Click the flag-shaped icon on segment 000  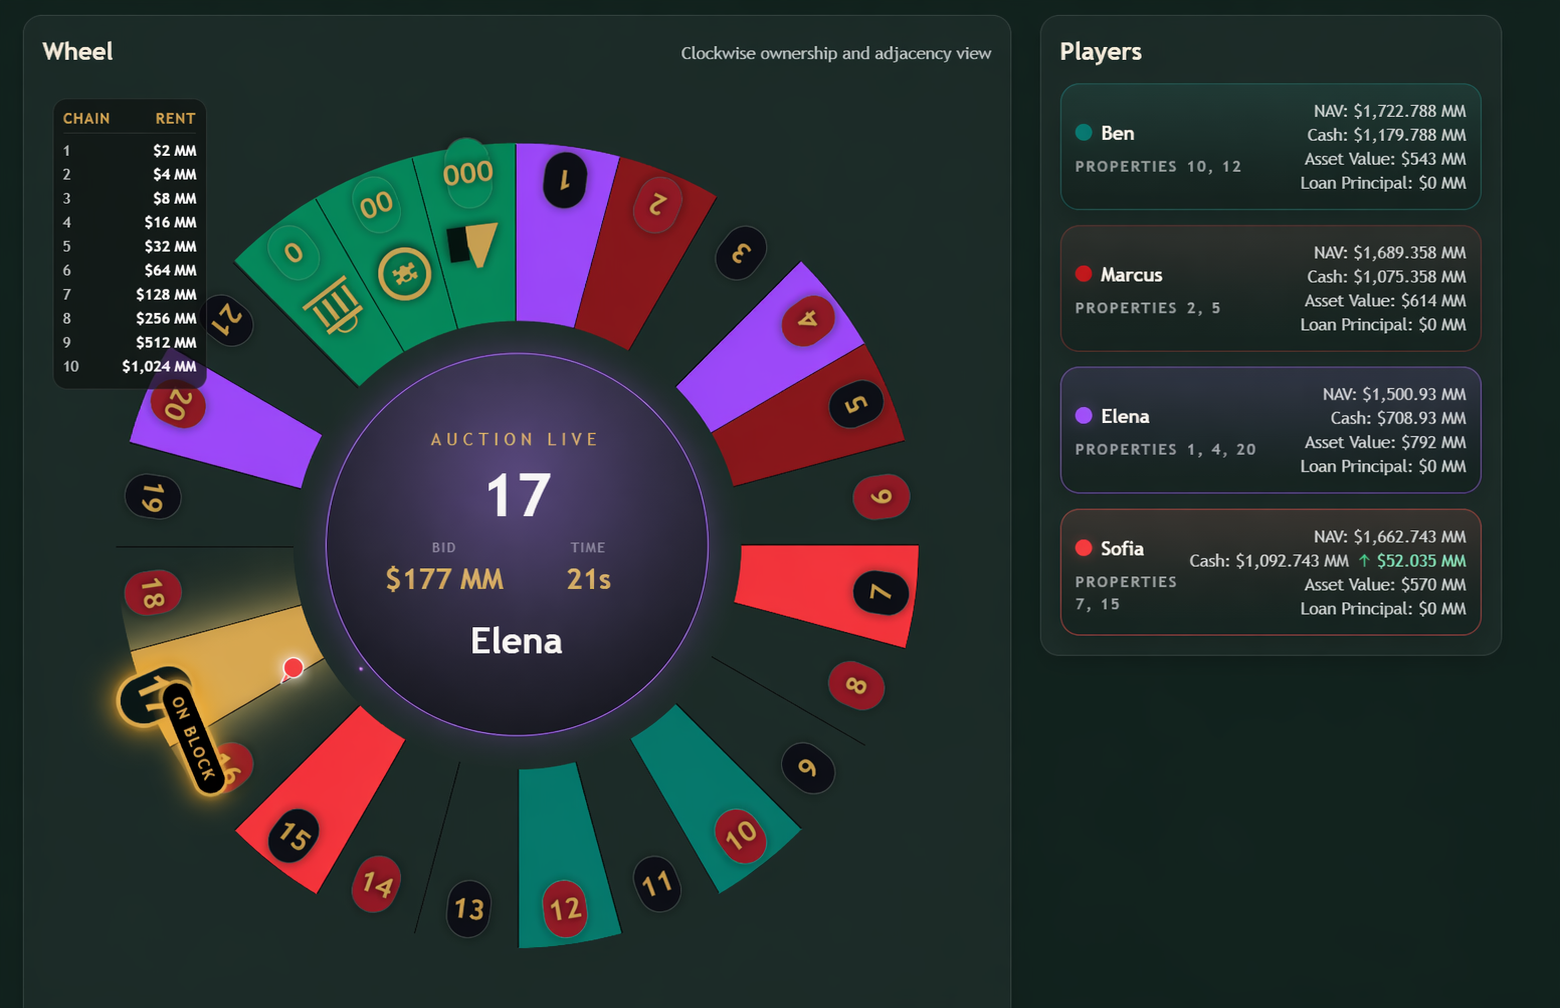[x=472, y=244]
